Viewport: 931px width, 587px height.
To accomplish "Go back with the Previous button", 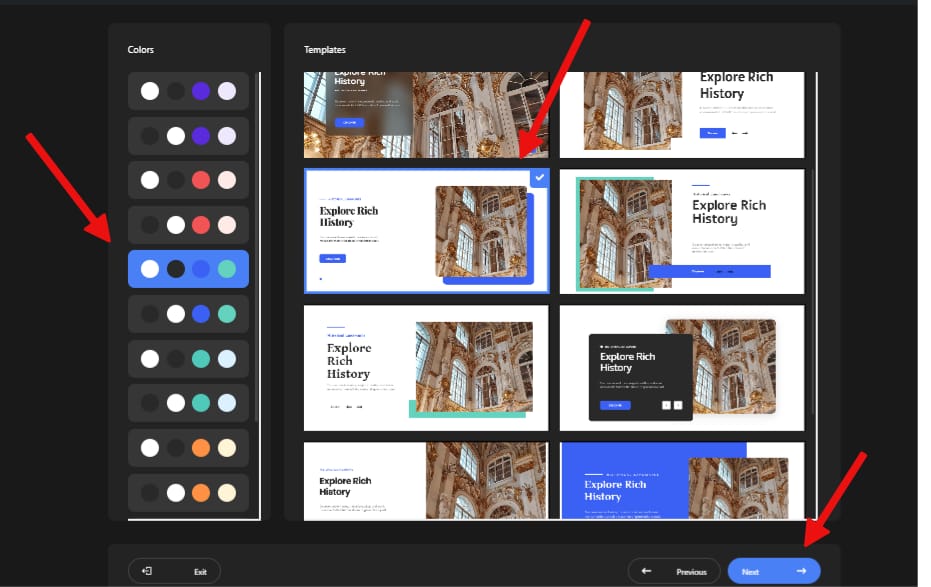I will click(x=673, y=571).
